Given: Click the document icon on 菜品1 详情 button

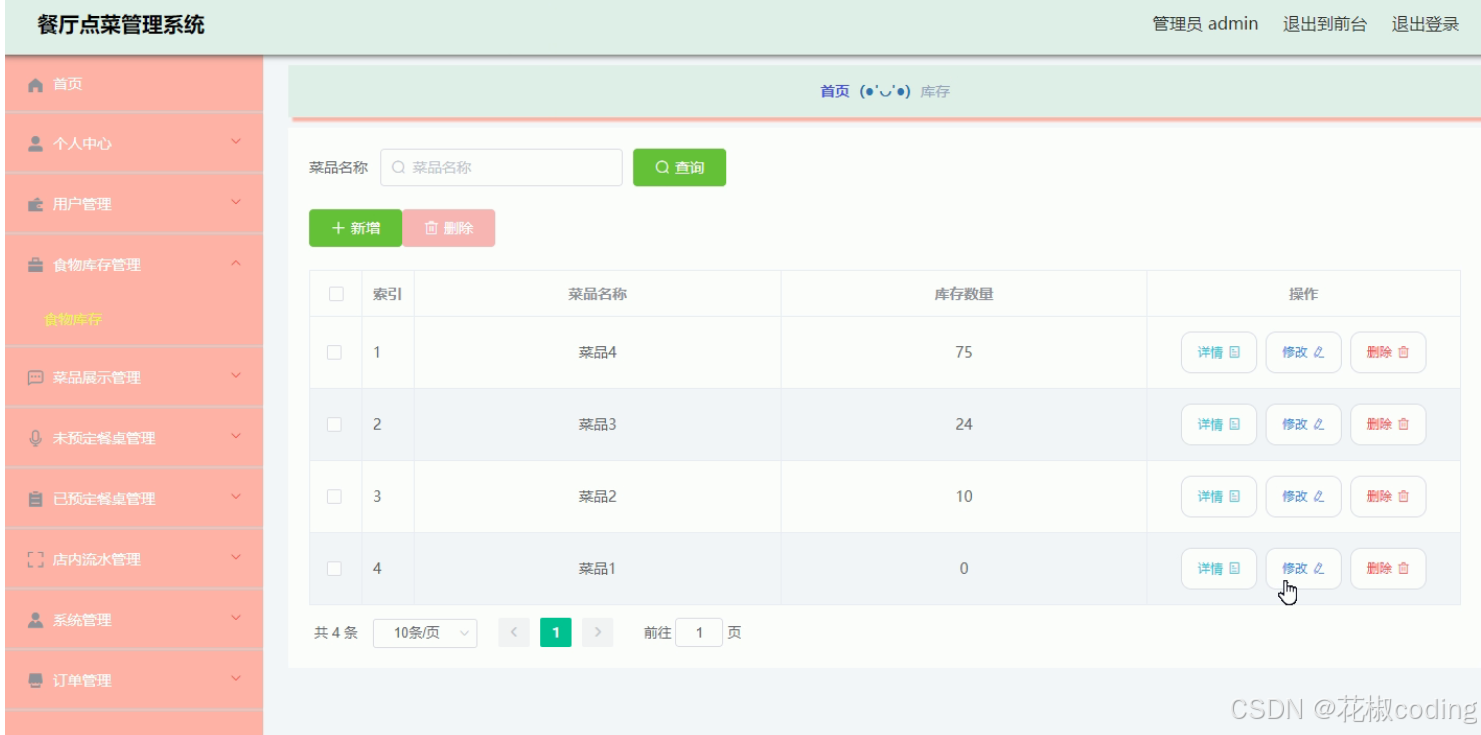Looking at the screenshot, I should 1235,568.
